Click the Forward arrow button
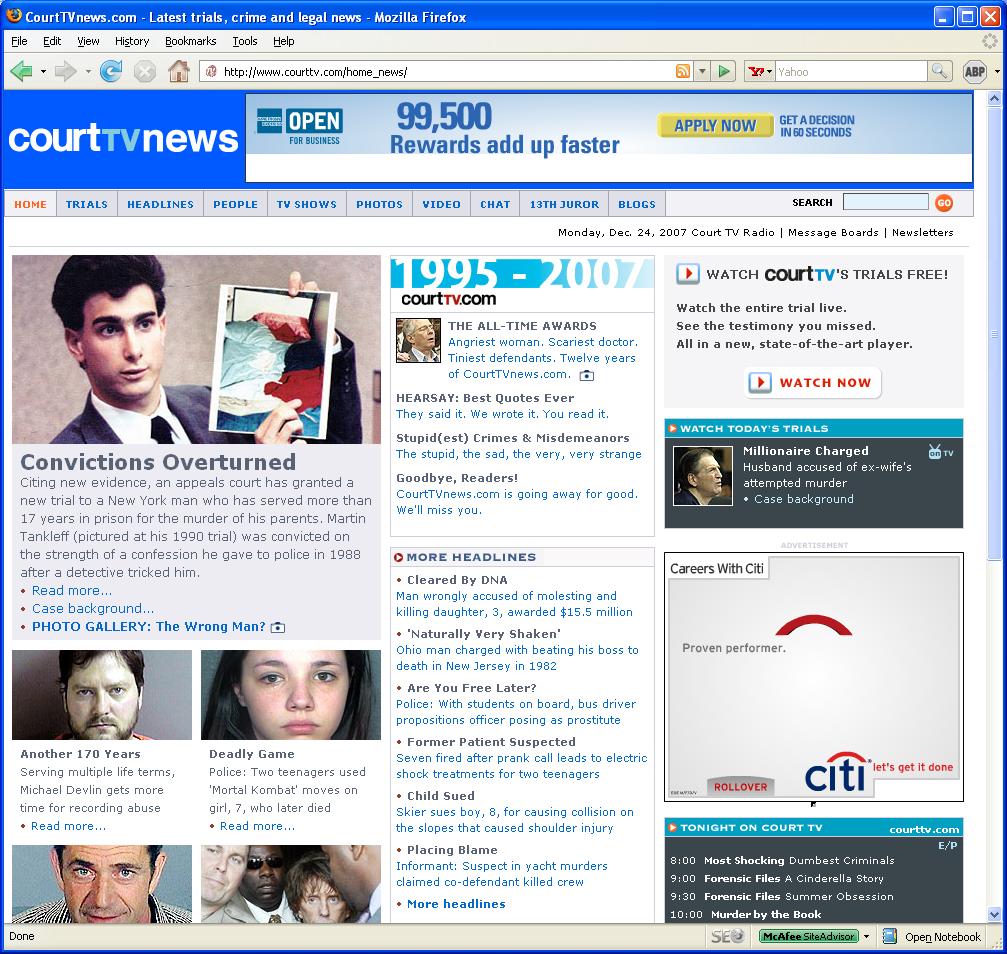 pyautogui.click(x=66, y=71)
